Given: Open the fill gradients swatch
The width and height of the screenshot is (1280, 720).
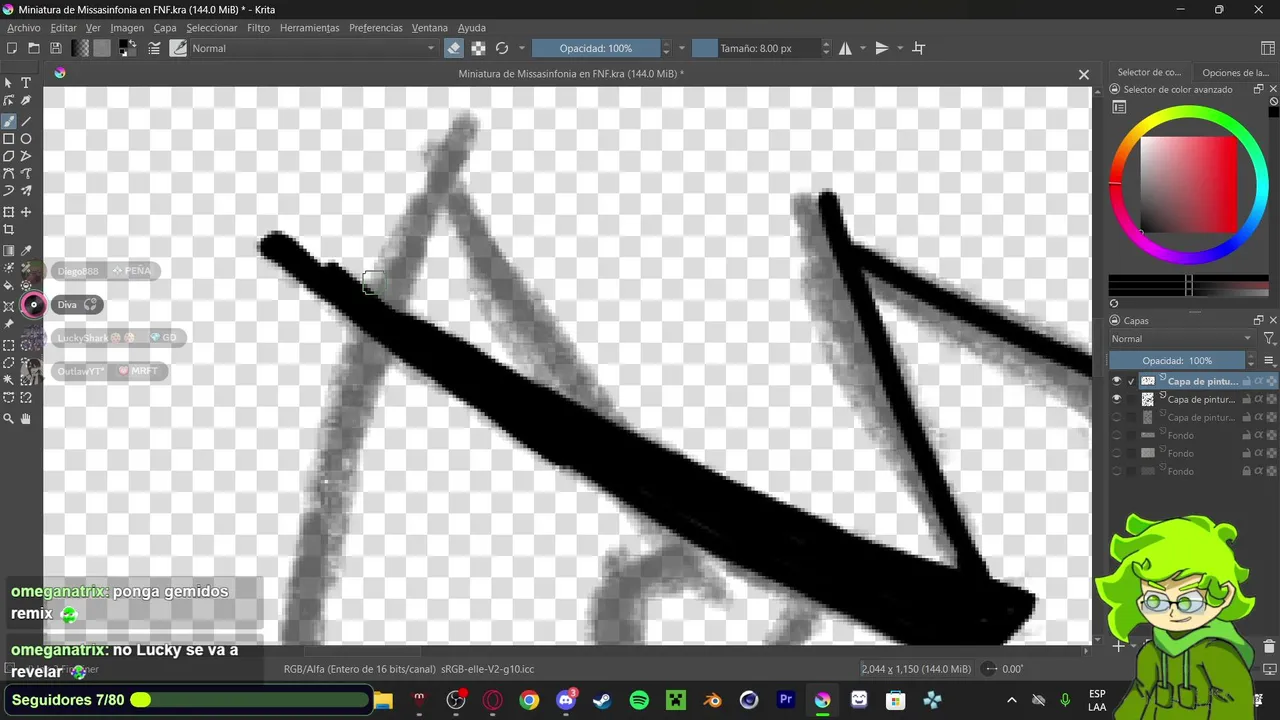Looking at the screenshot, I should [81, 48].
